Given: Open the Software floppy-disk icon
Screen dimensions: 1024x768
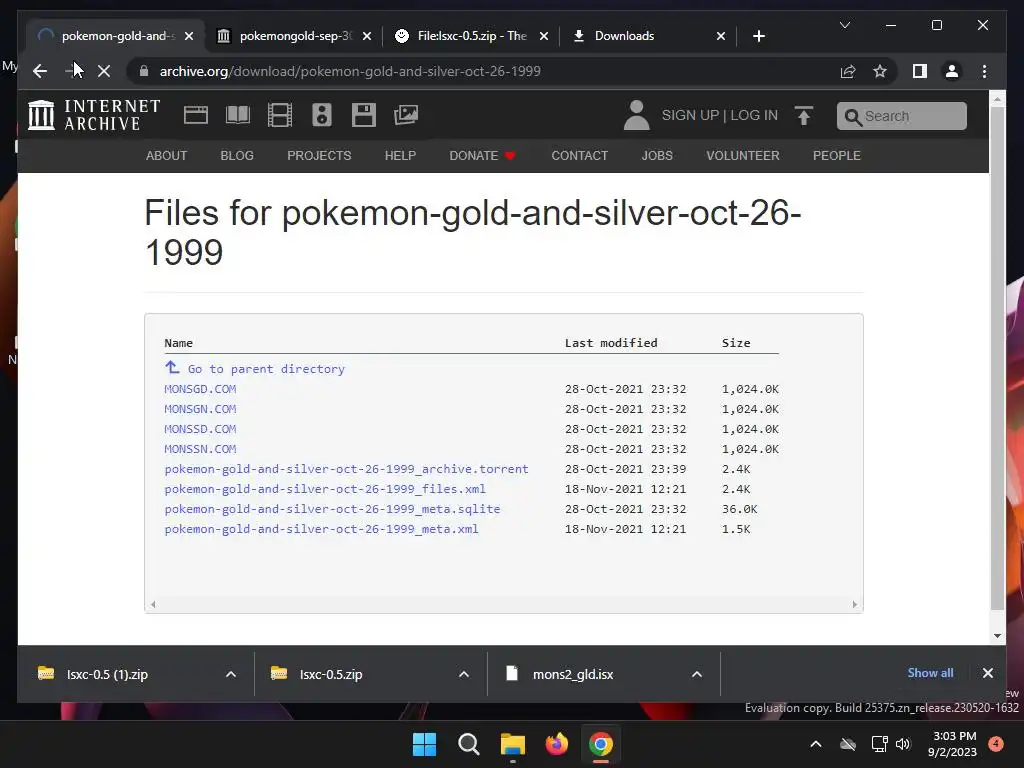Looking at the screenshot, I should click(364, 115).
